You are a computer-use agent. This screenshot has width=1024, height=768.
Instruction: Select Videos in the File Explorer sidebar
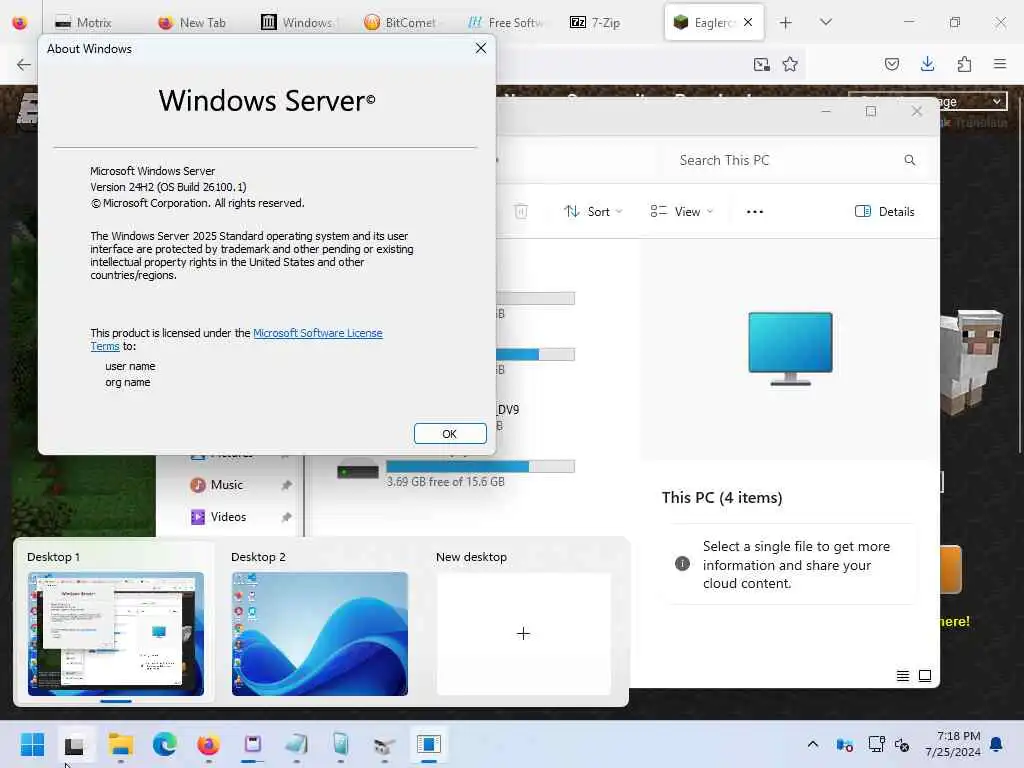pos(228,517)
